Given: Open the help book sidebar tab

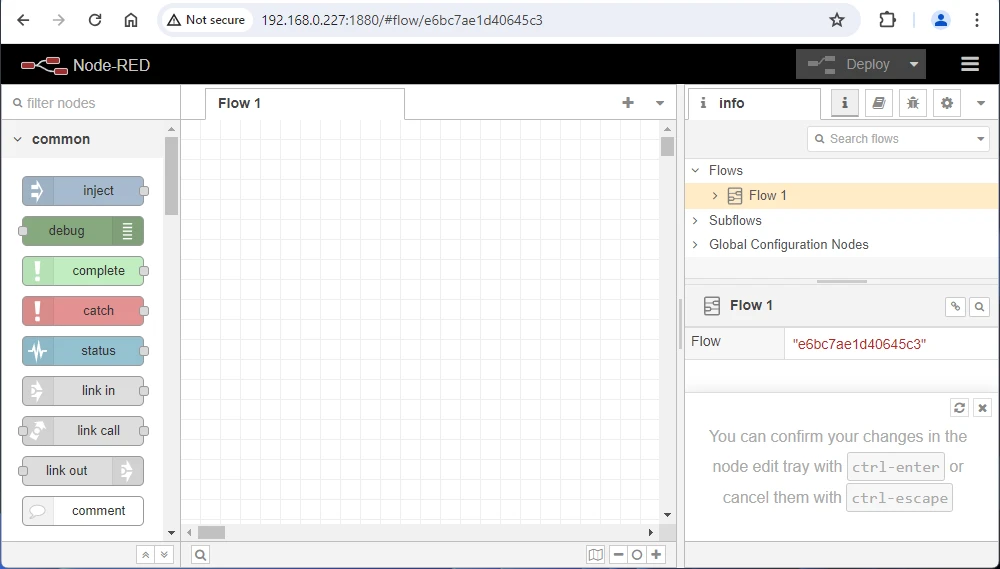Looking at the screenshot, I should pos(878,103).
